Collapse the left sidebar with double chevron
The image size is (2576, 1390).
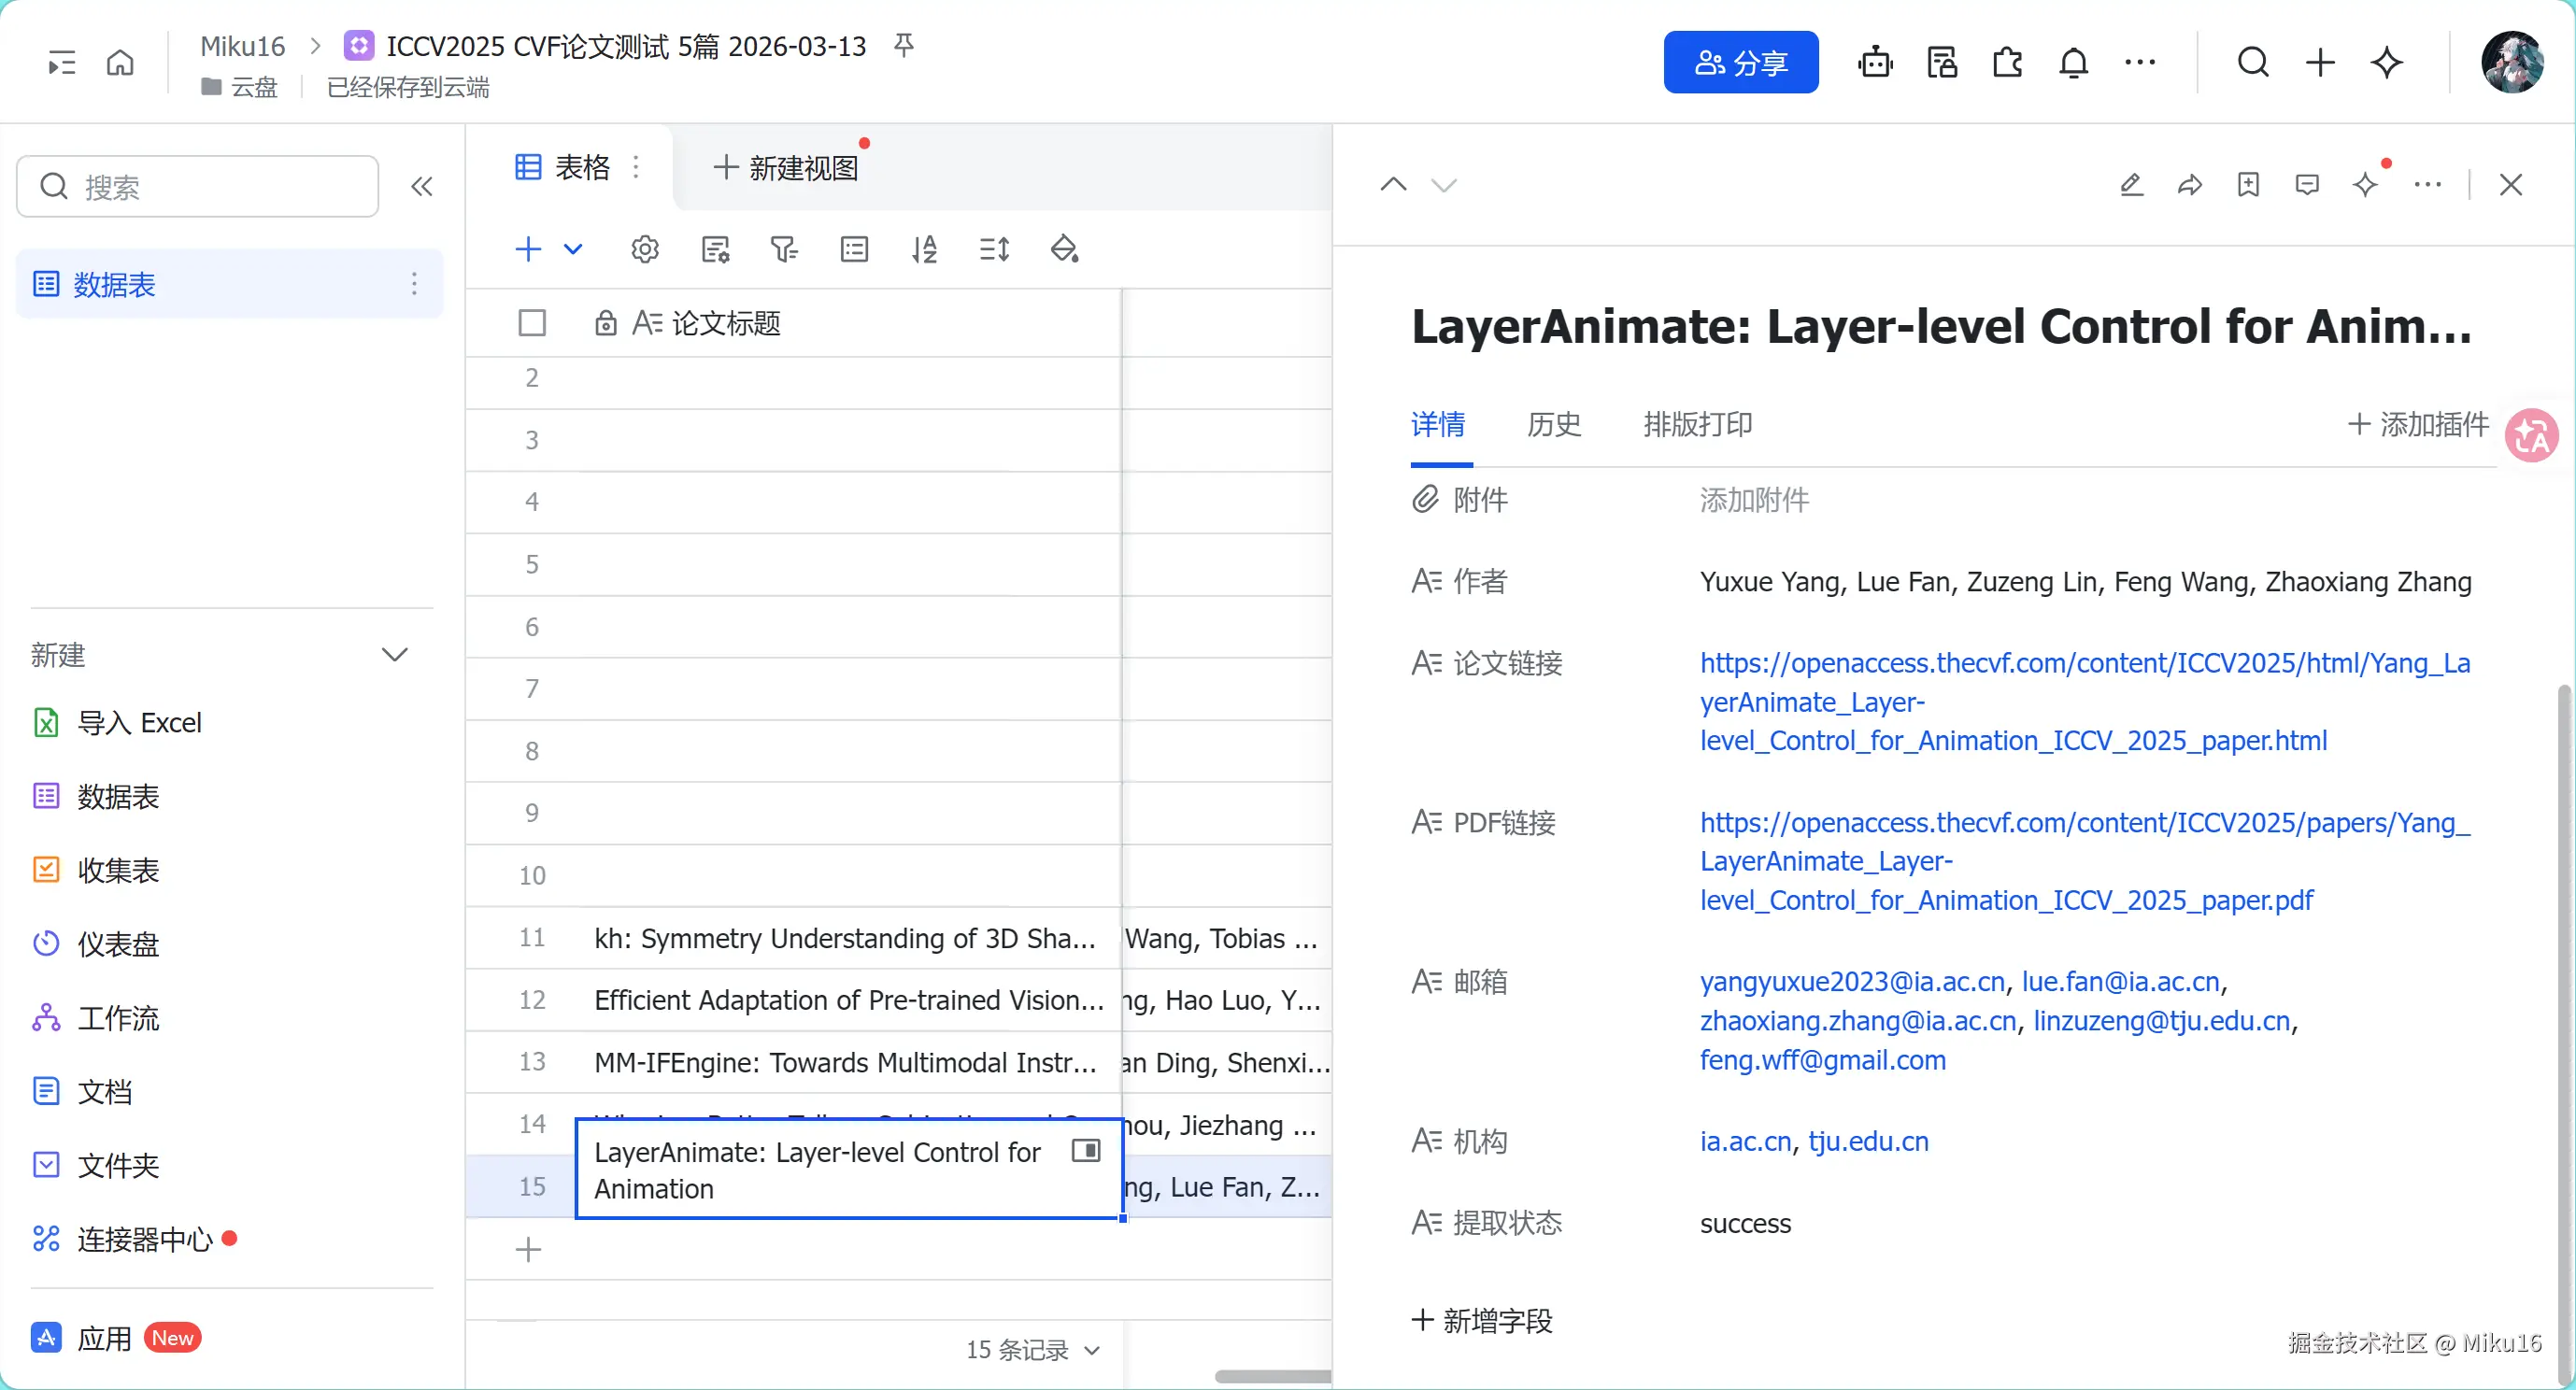(421, 187)
